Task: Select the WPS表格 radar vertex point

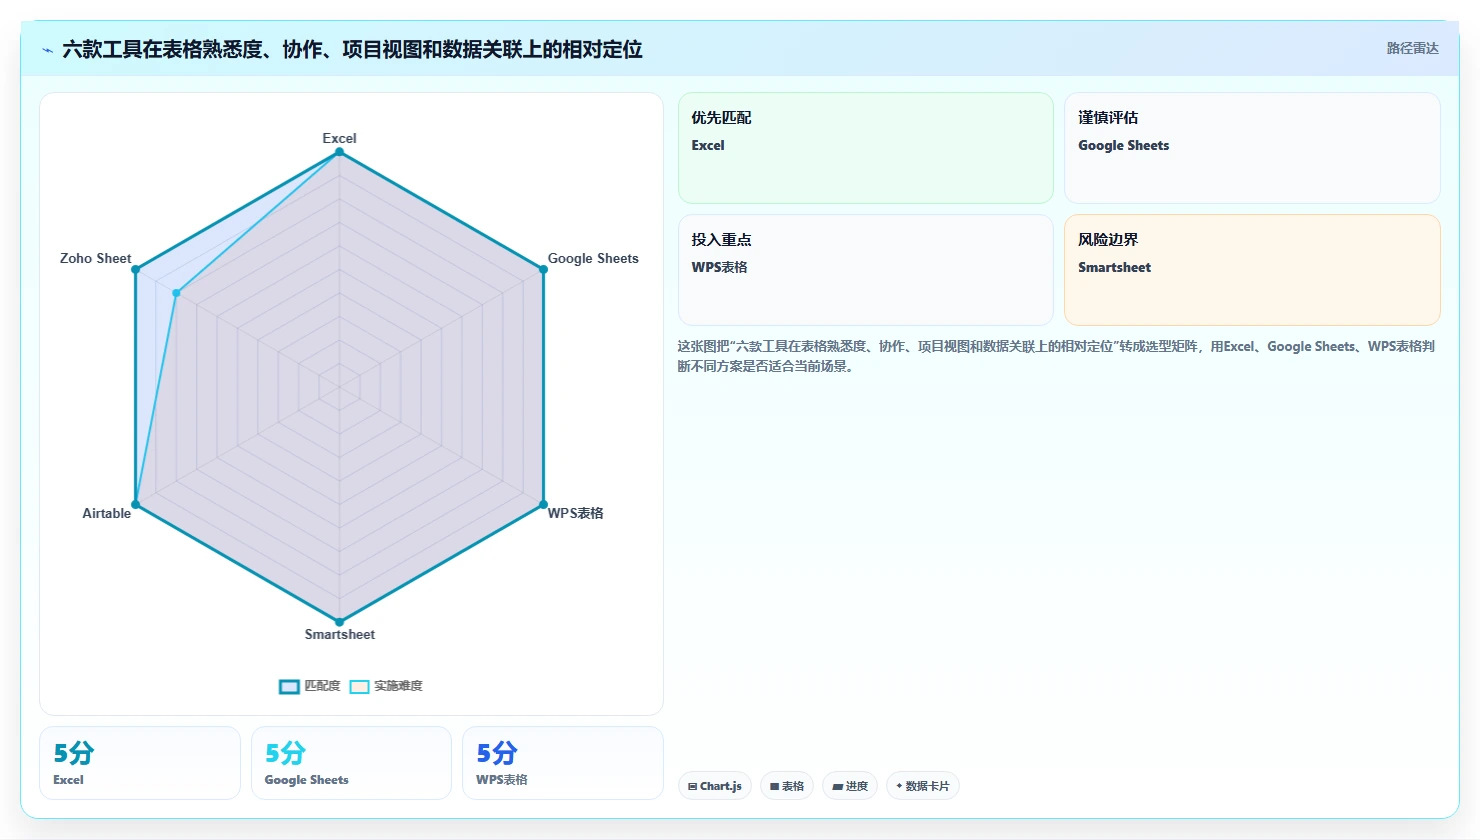Action: 543,505
